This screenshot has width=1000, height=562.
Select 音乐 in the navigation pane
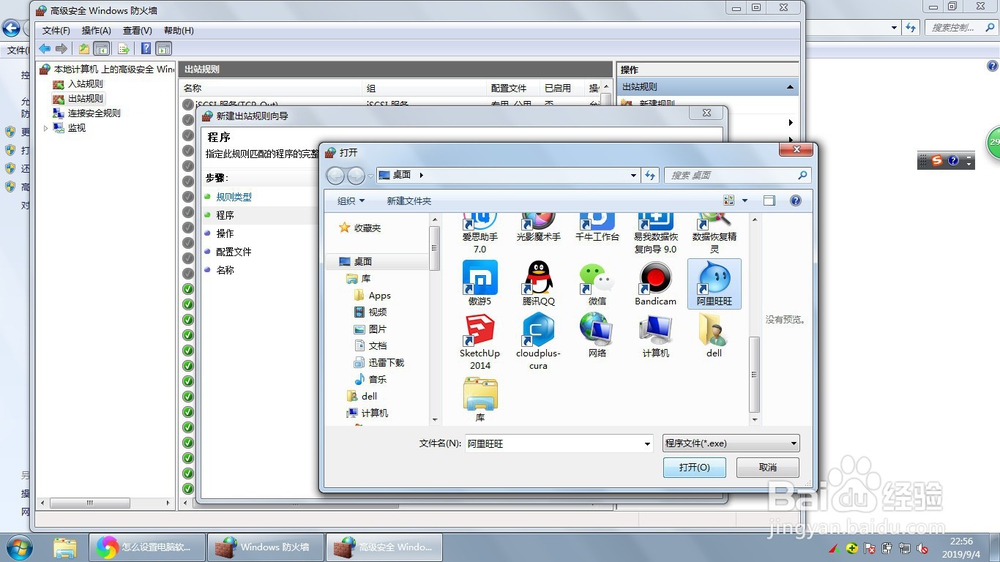(x=378, y=380)
